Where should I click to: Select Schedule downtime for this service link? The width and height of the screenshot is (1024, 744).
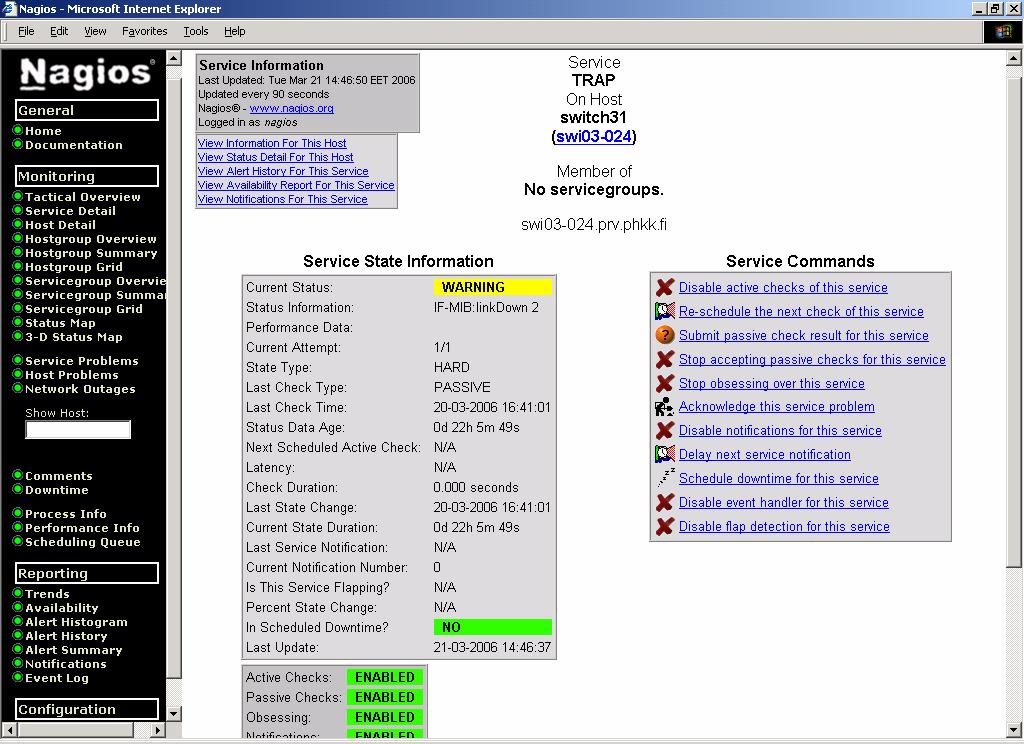tap(778, 478)
